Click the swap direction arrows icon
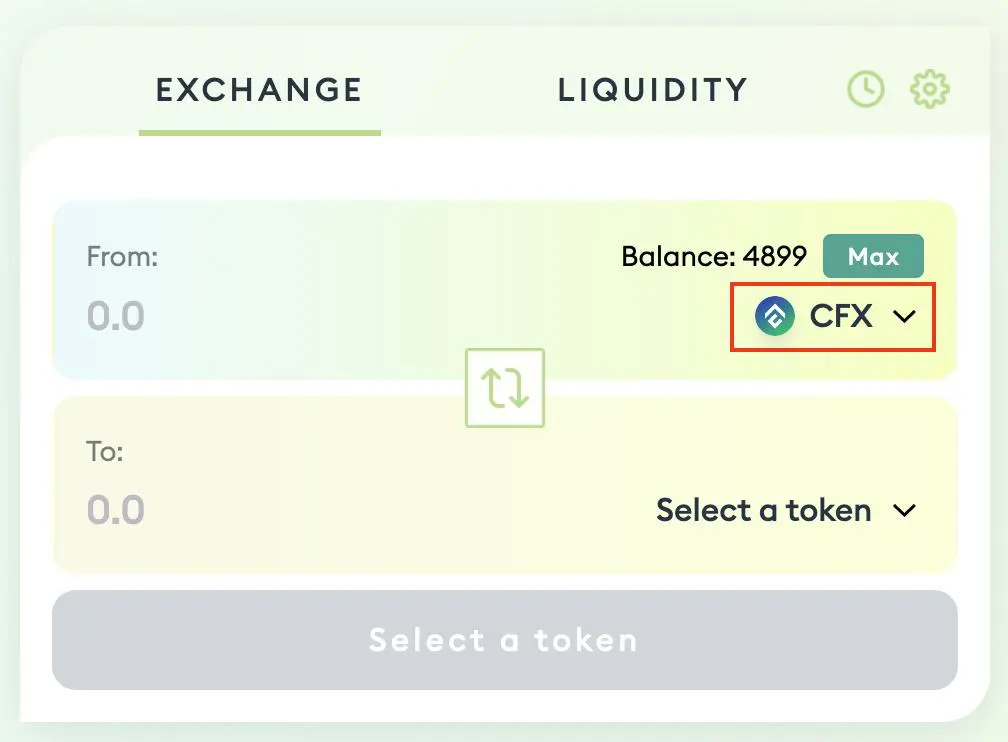 (505, 387)
